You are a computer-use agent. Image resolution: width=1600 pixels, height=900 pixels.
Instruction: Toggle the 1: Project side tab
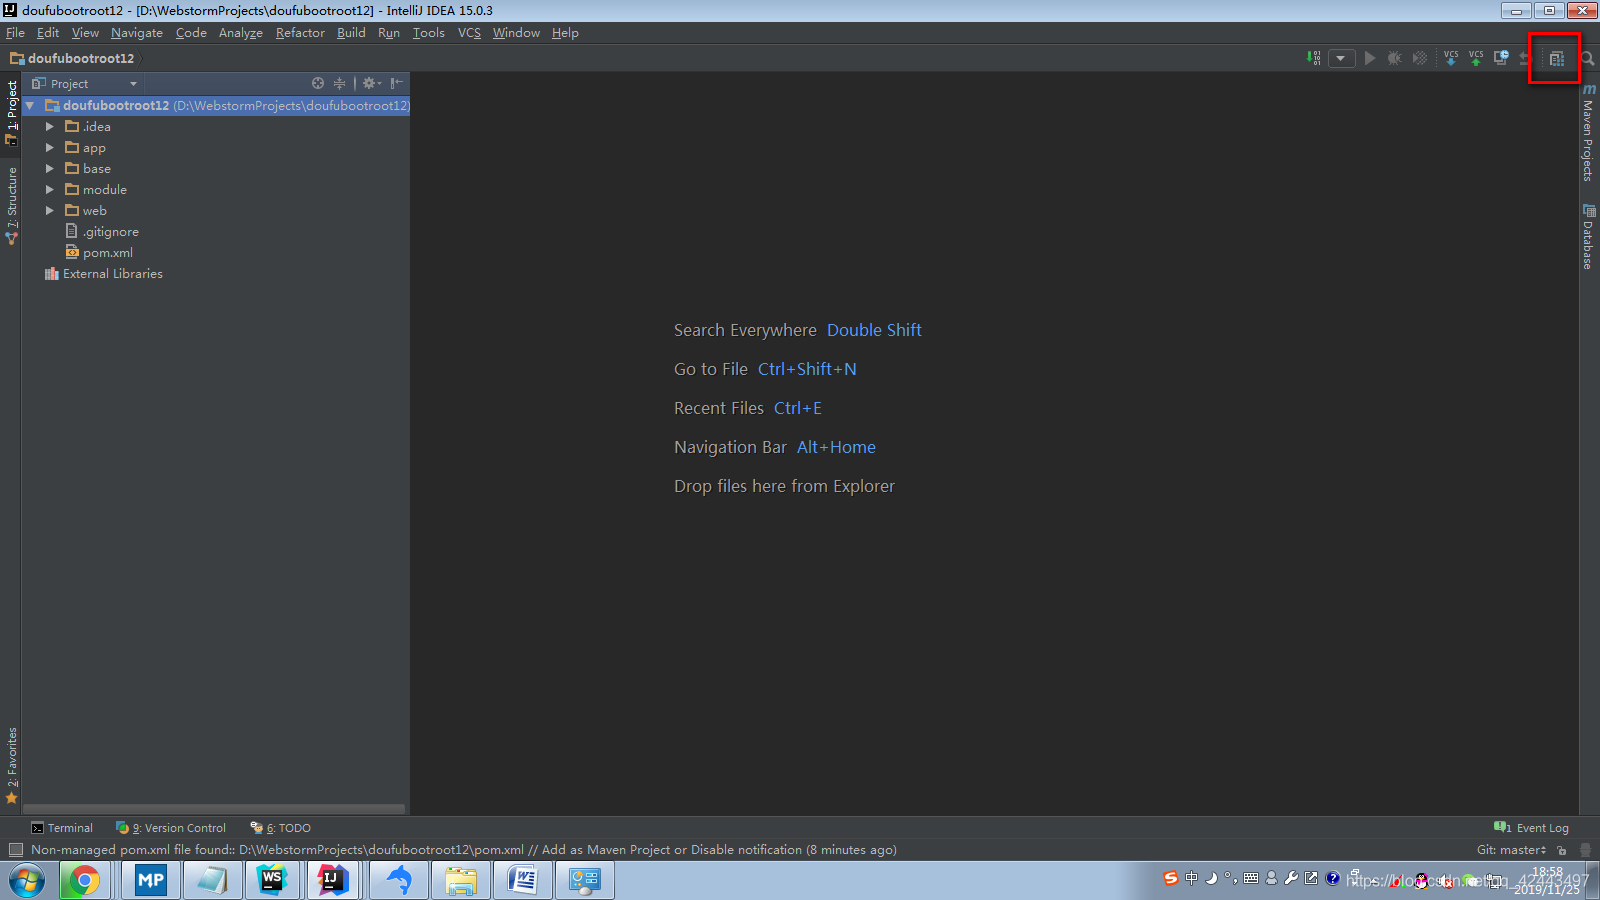point(11,112)
